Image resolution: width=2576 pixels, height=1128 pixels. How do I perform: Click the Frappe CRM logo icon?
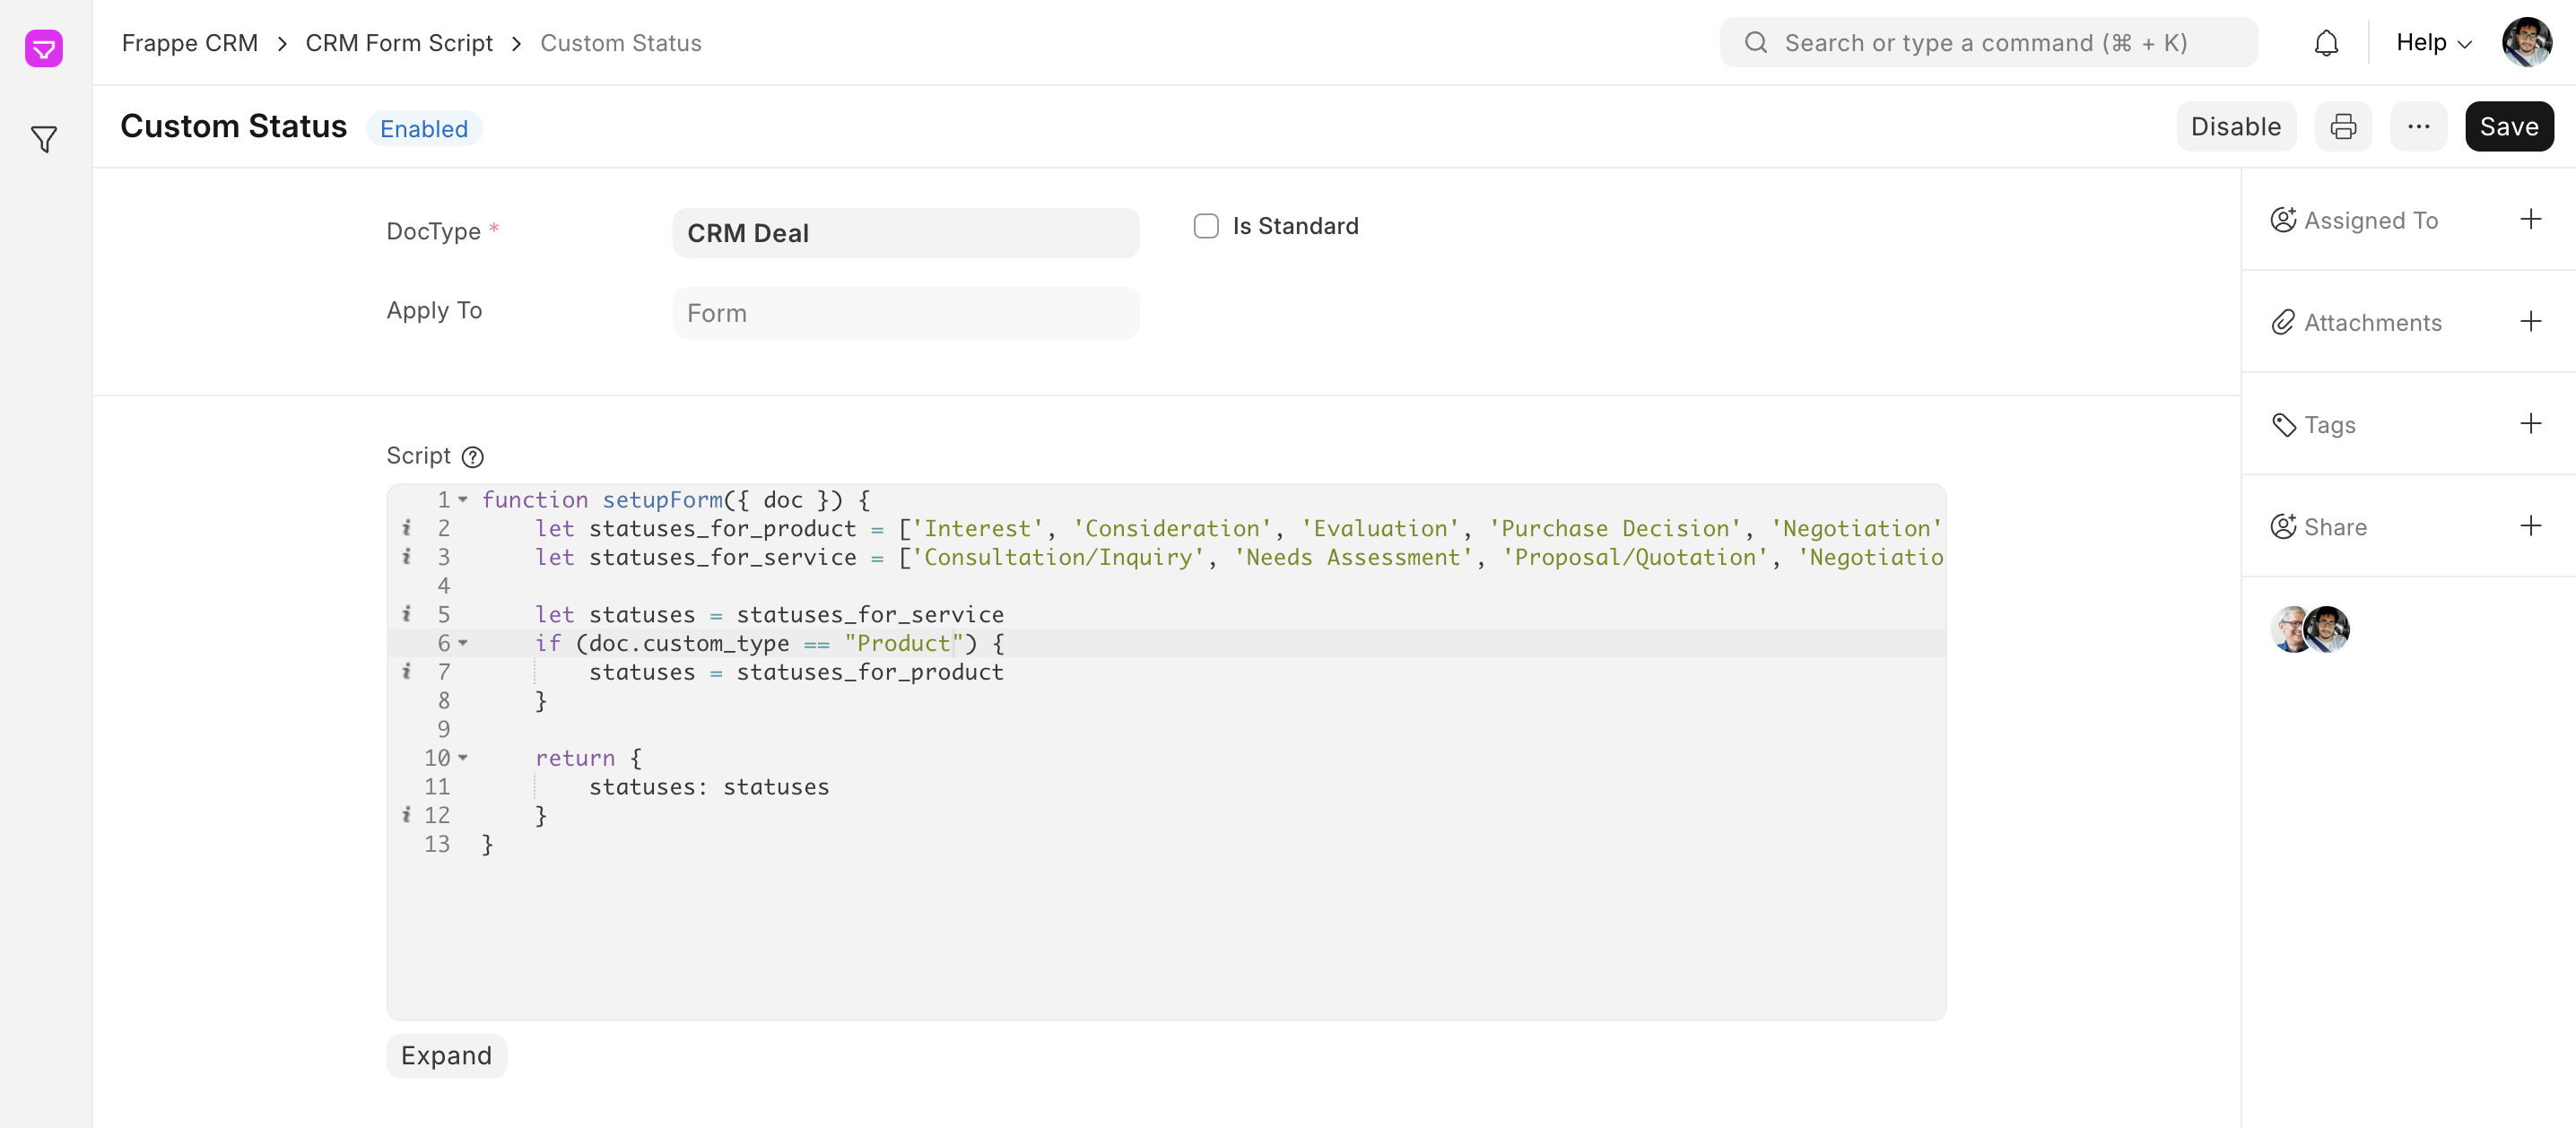click(44, 48)
